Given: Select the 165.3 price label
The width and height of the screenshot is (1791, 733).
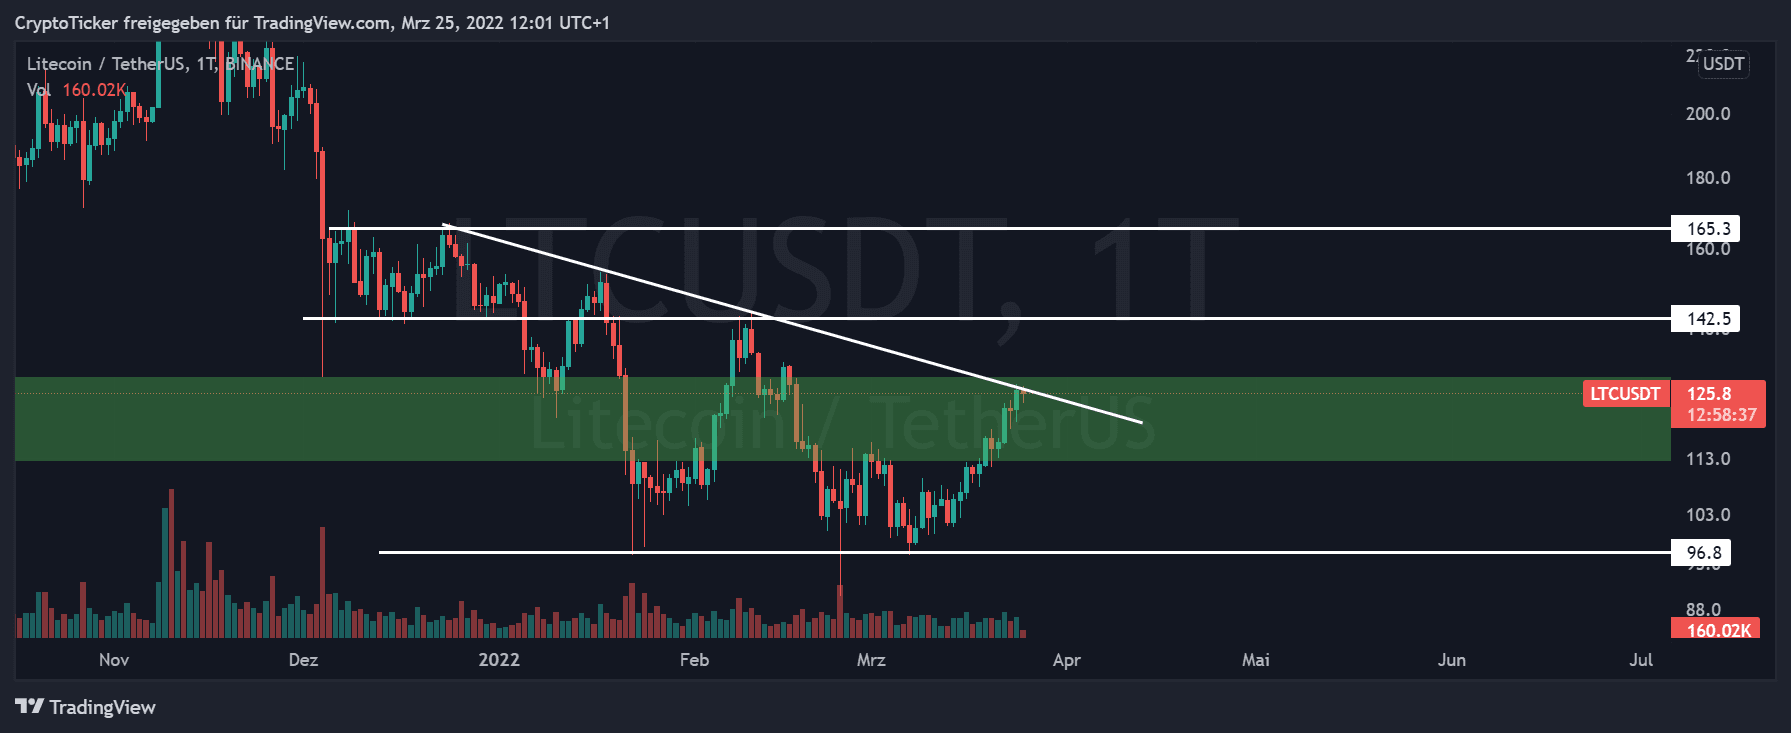Looking at the screenshot, I should (x=1706, y=229).
